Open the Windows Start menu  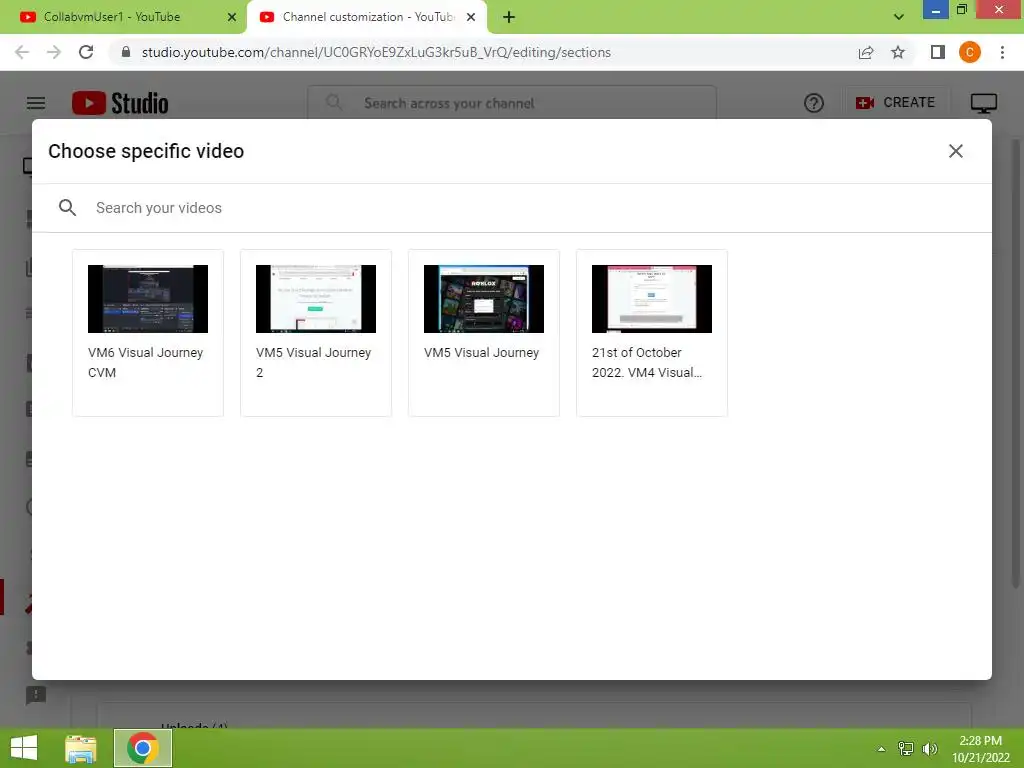tap(24, 748)
